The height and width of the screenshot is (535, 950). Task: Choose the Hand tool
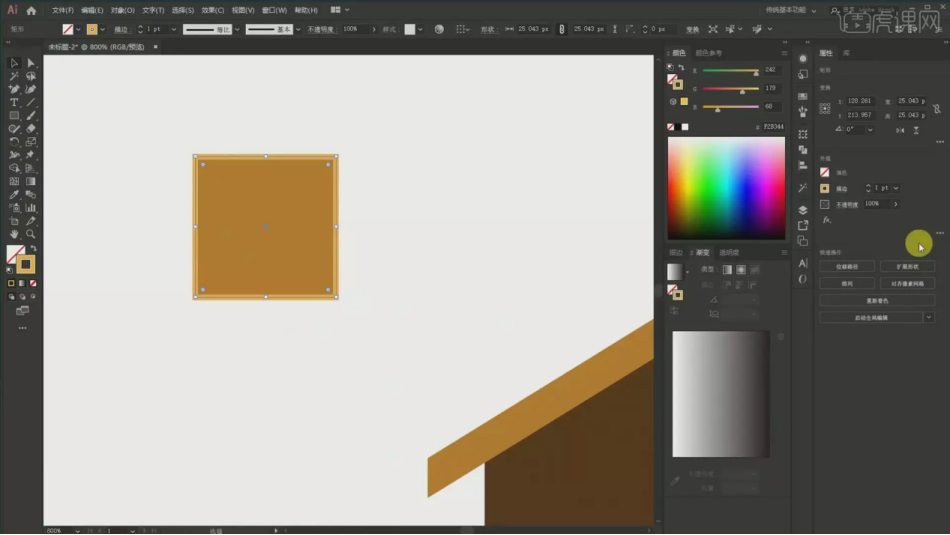pyautogui.click(x=14, y=234)
